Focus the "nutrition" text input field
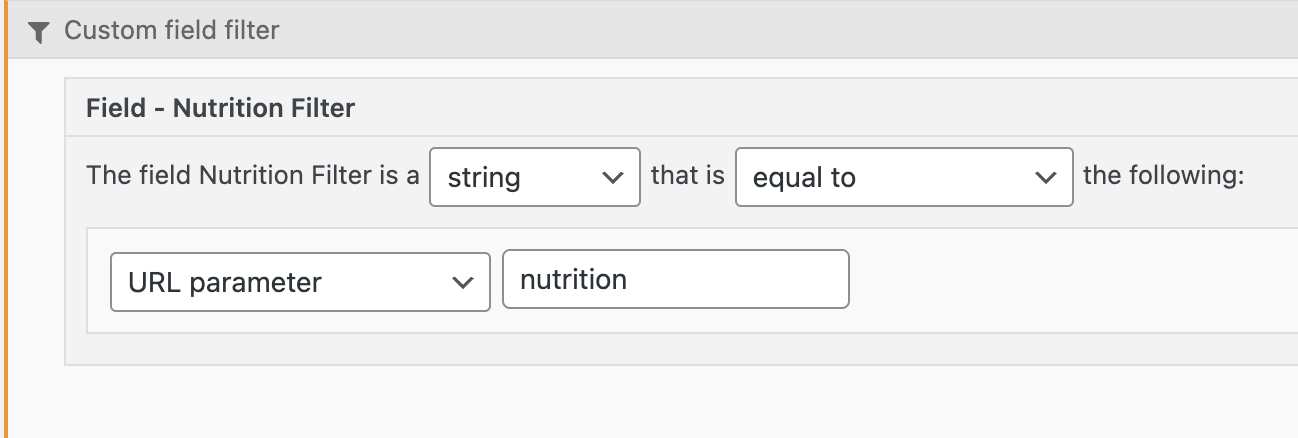This screenshot has width=1298, height=438. 675,279
